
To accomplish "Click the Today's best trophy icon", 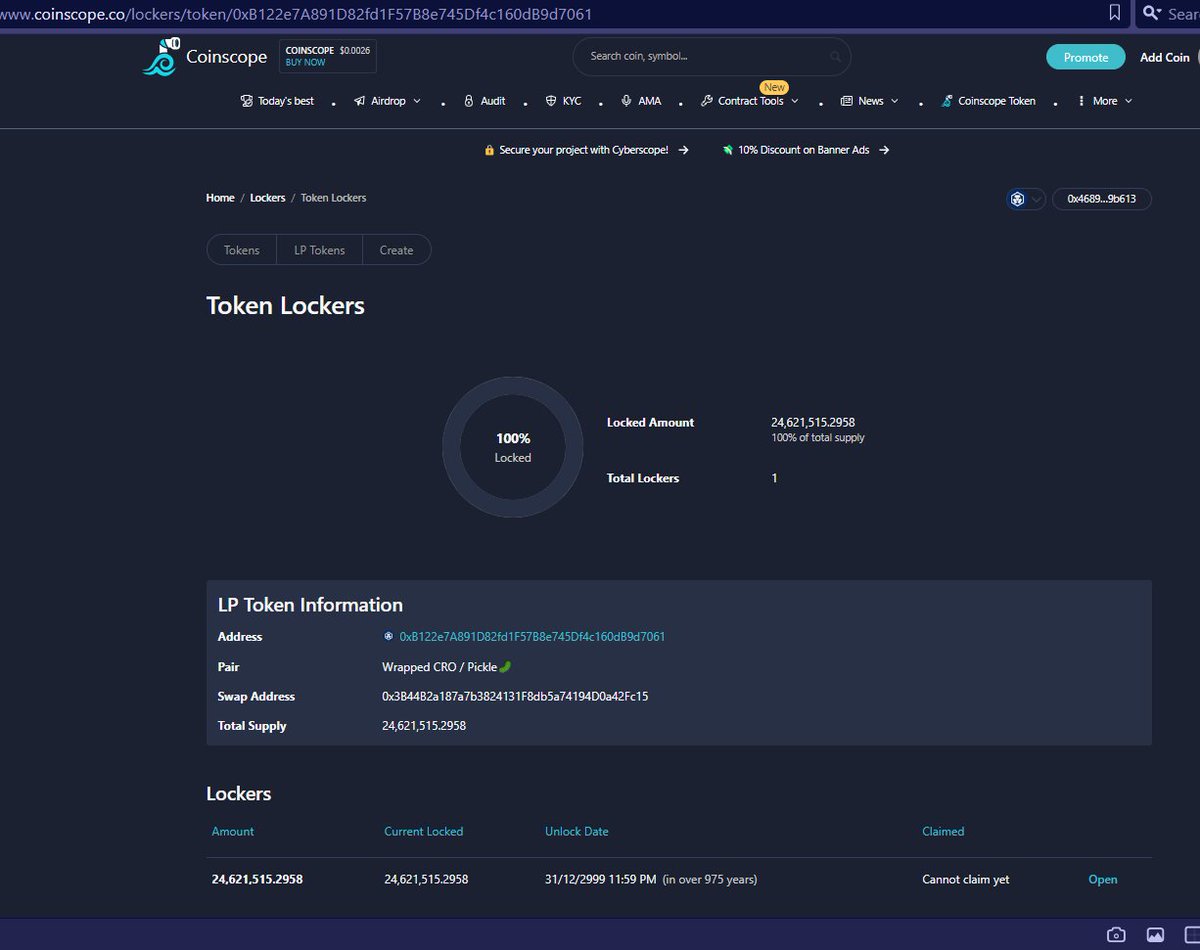I will [247, 101].
